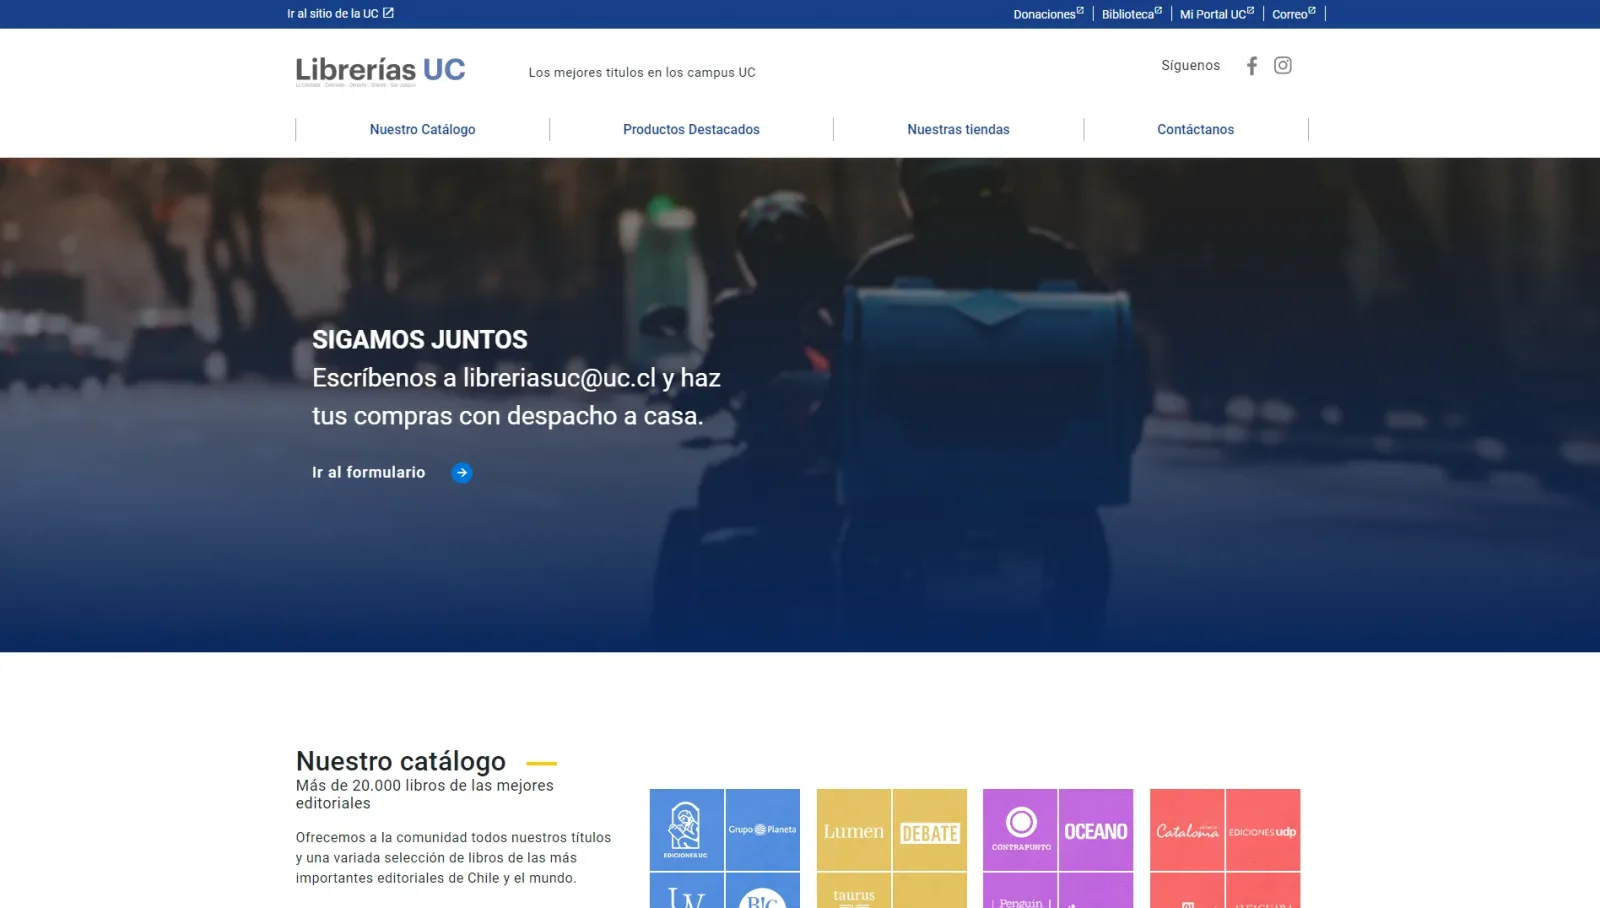
Task: Open the Correo top link
Action: (x=1294, y=14)
